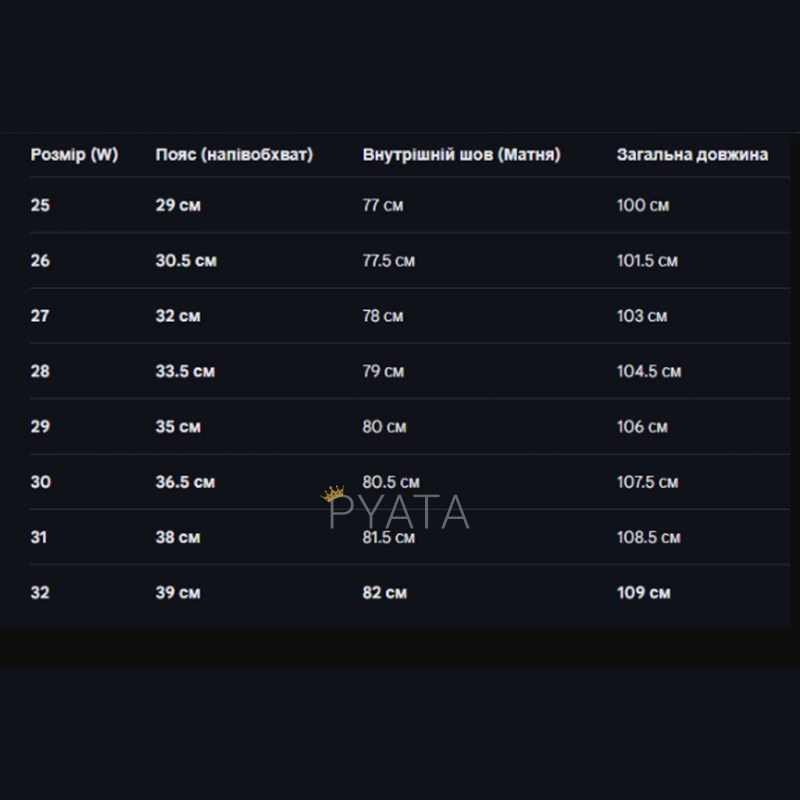Select size 29 row label
Screen dimensions: 800x800
pyautogui.click(x=40, y=427)
